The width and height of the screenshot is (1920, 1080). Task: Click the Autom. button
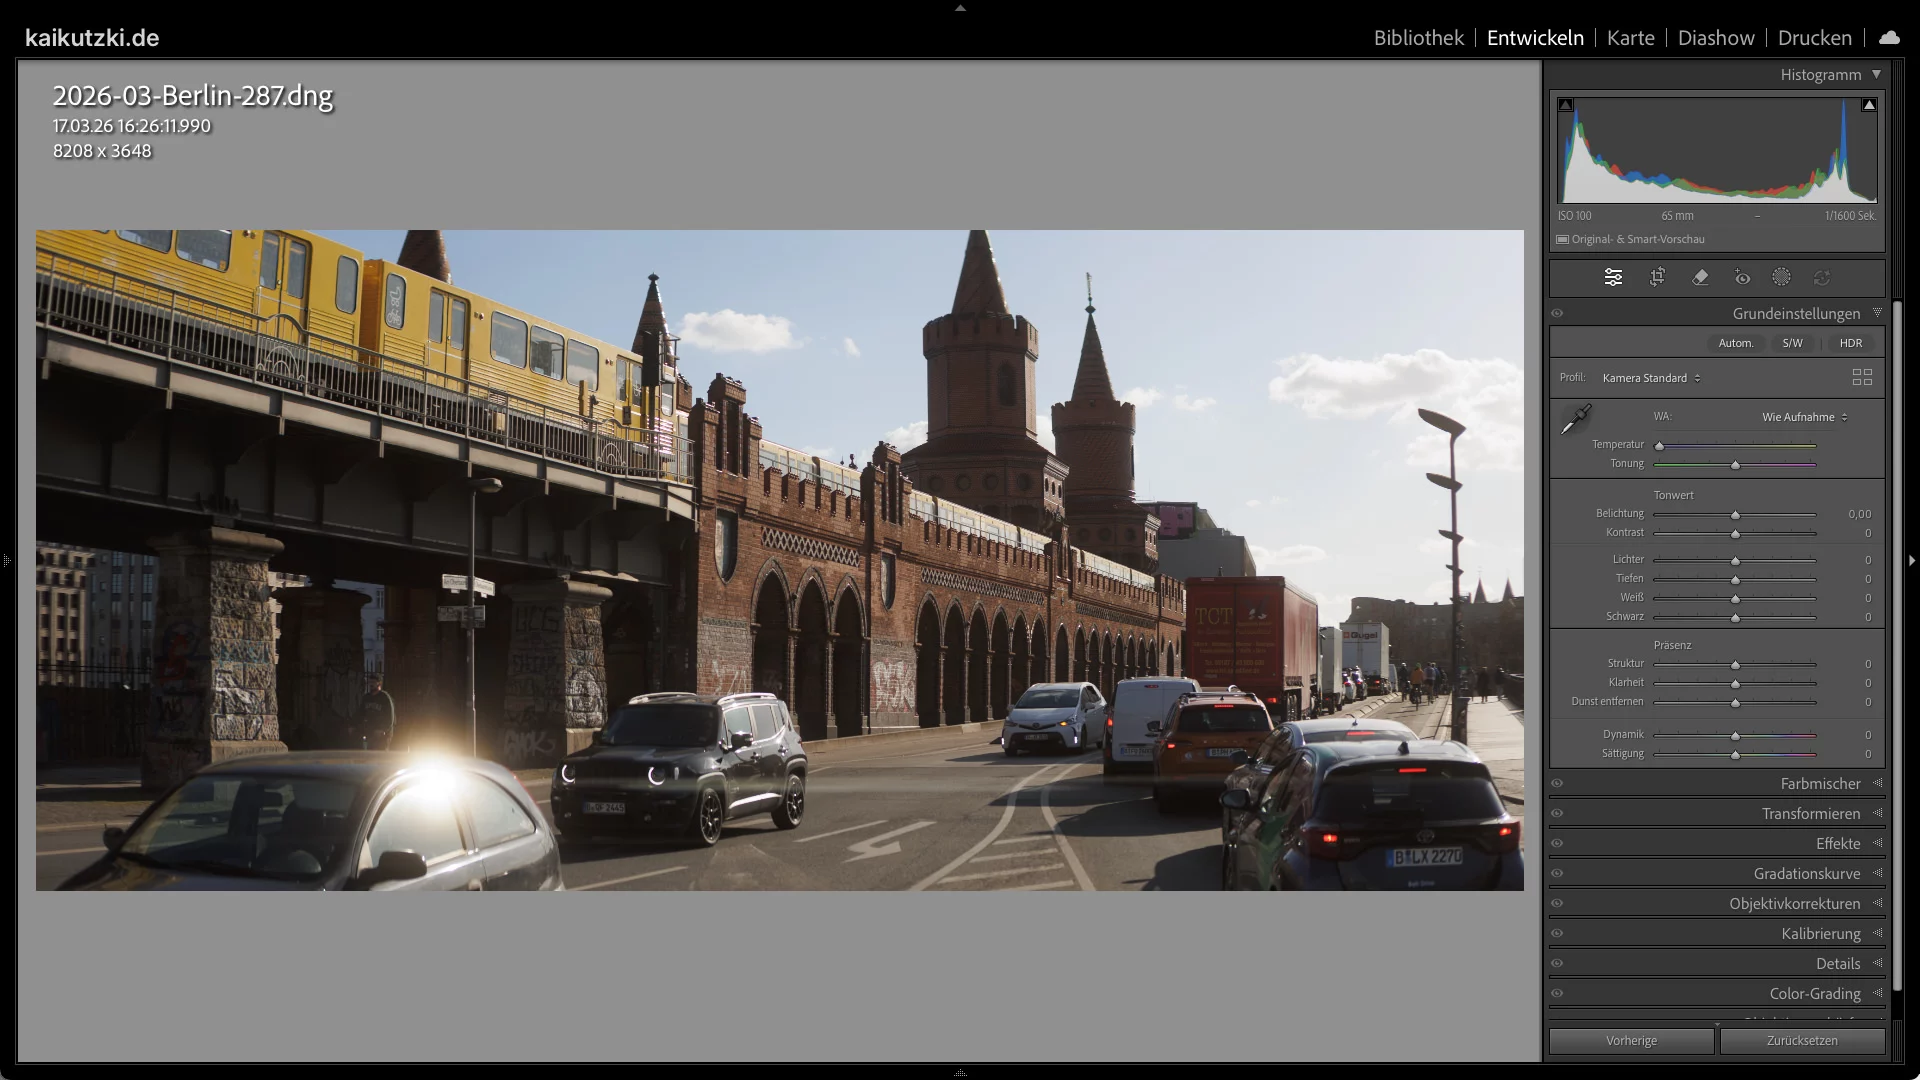tap(1737, 342)
